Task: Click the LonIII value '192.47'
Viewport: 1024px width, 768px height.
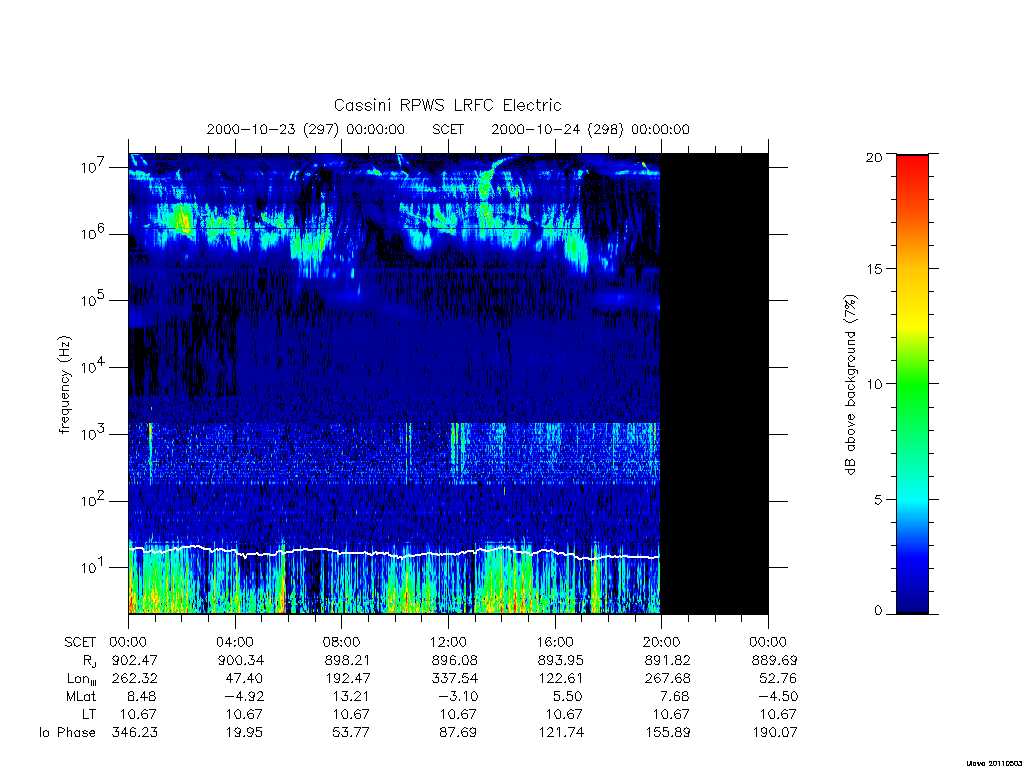Action: point(347,679)
